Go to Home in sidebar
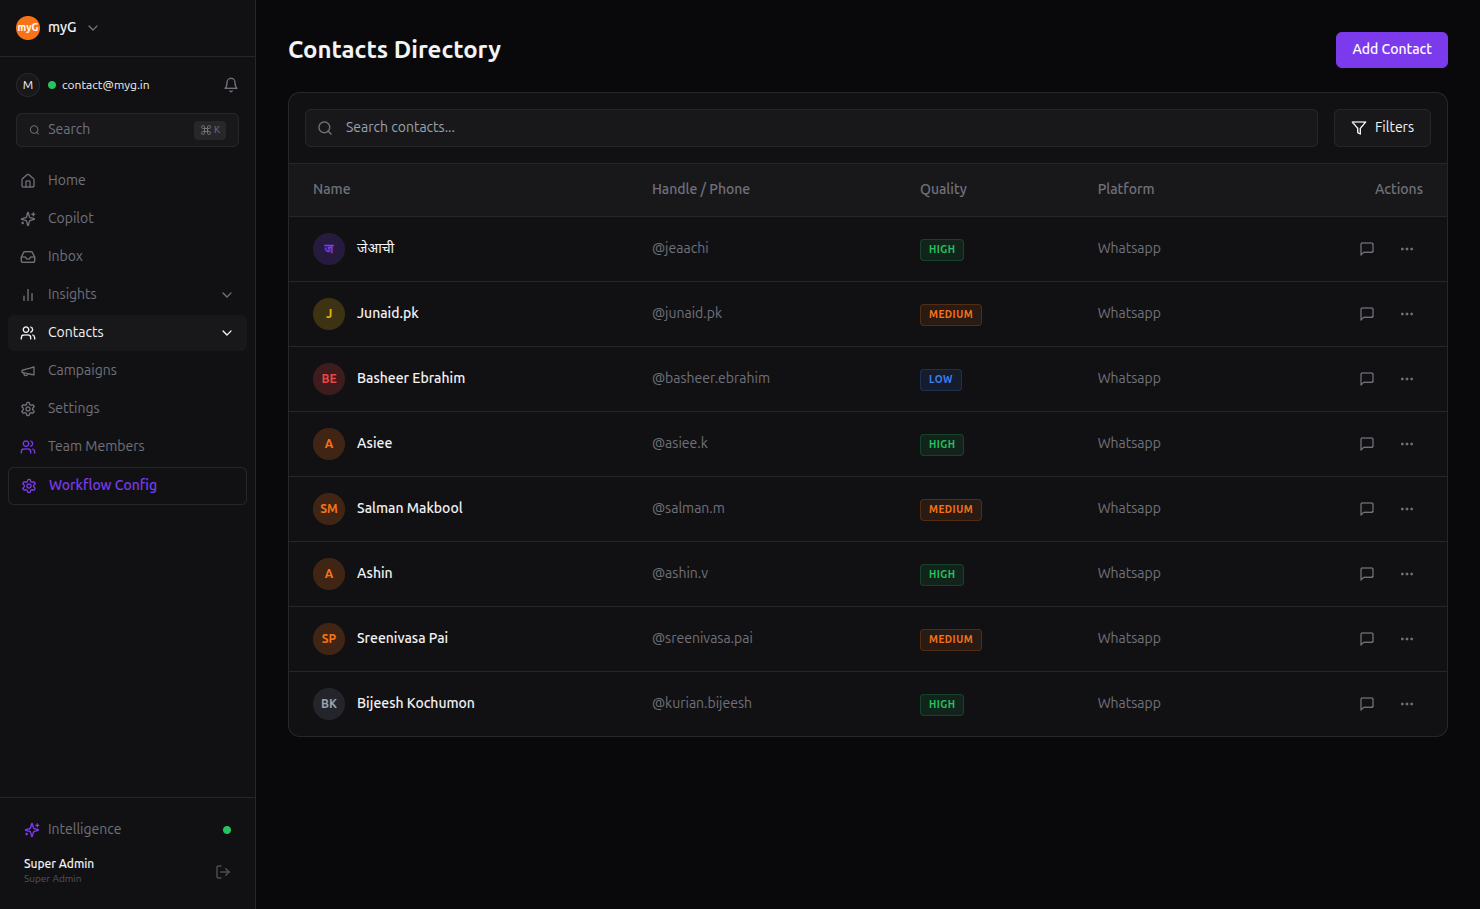1480x909 pixels. click(127, 180)
